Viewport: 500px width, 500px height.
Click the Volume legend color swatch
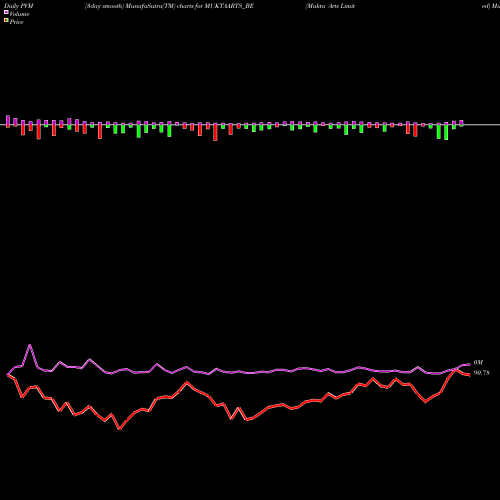(x=6, y=13)
